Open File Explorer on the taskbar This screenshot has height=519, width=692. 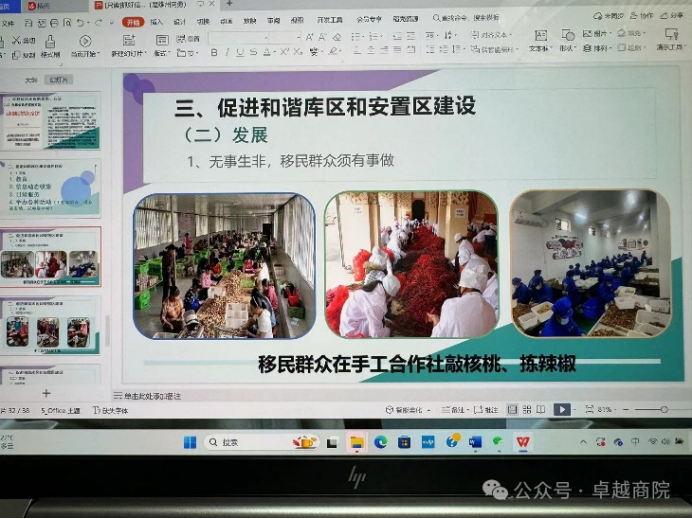[357, 442]
